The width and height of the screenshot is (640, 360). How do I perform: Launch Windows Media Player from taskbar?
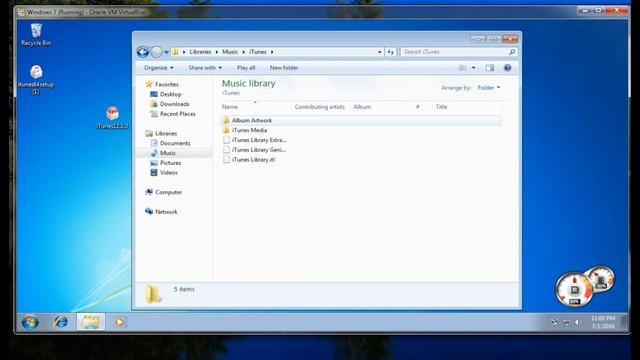point(119,322)
